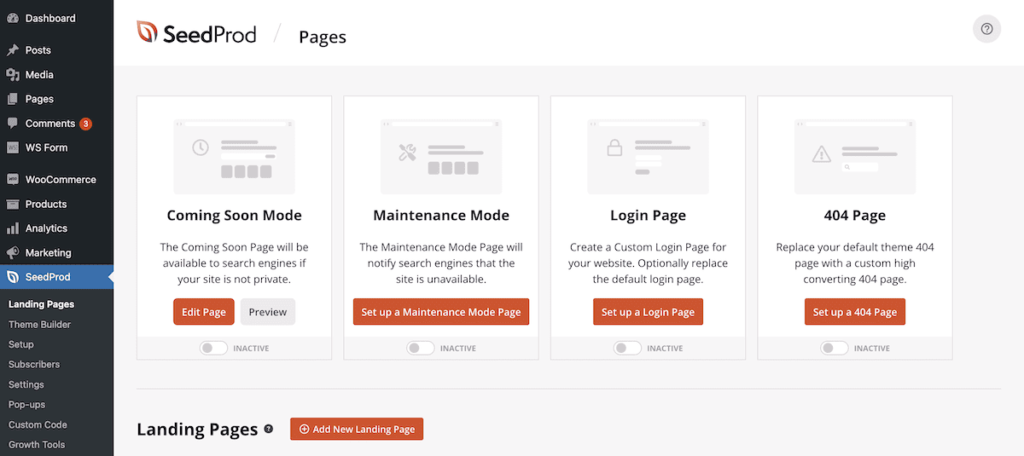Open Custom Code submenu link

coord(38,425)
